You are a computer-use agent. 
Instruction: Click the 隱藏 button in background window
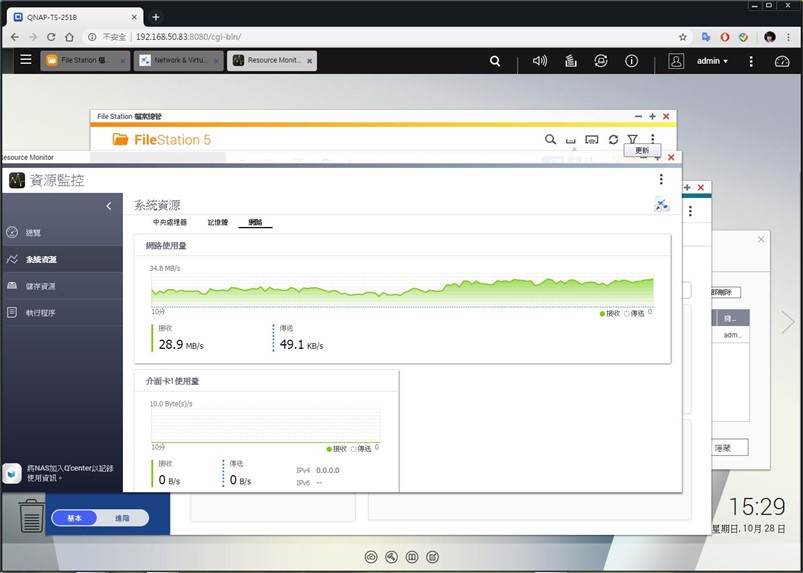[x=729, y=448]
